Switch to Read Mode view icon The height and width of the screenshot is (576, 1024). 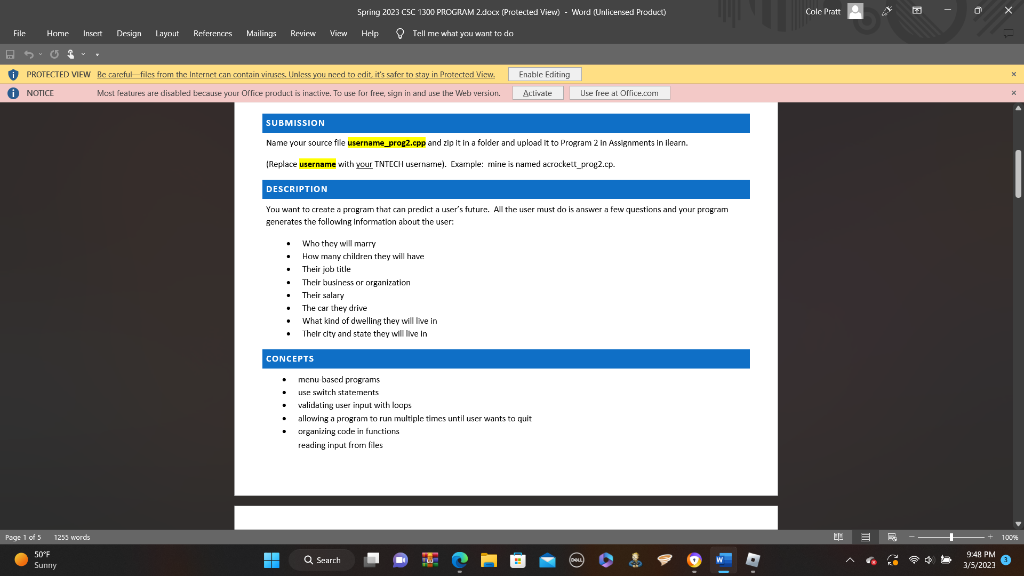pos(839,537)
